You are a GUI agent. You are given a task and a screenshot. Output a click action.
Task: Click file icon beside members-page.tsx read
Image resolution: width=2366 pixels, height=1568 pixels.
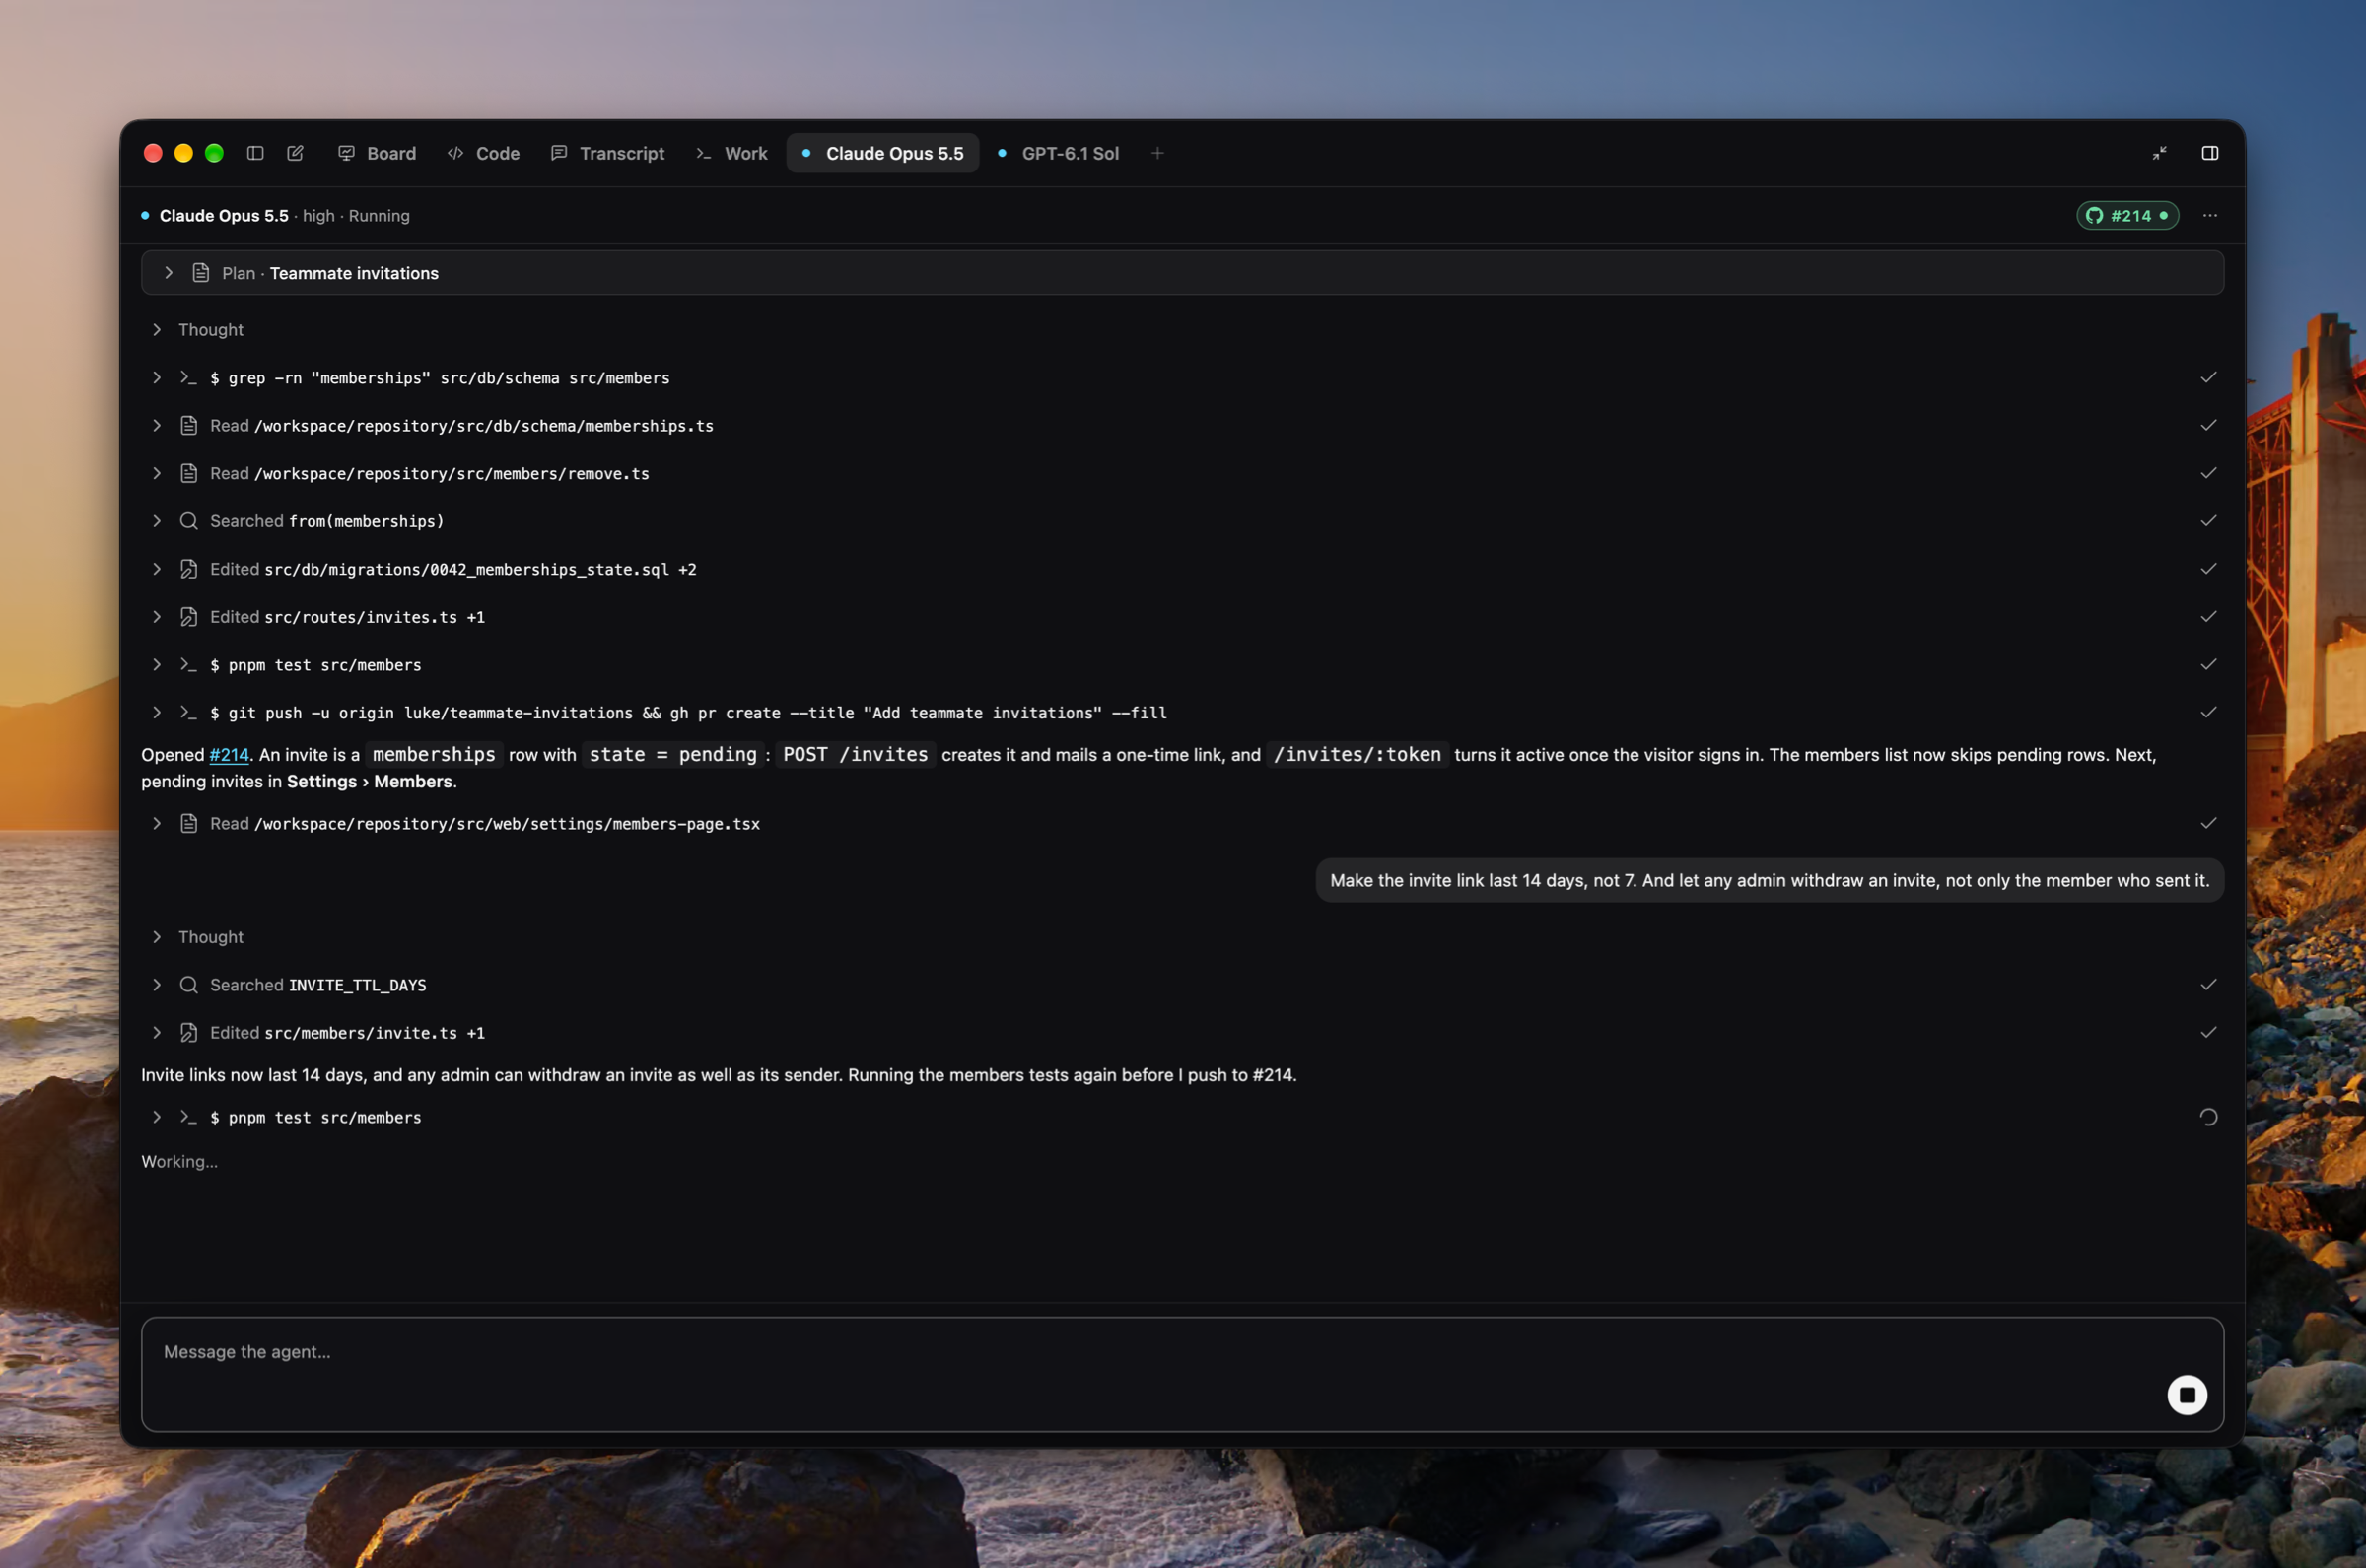pos(188,824)
